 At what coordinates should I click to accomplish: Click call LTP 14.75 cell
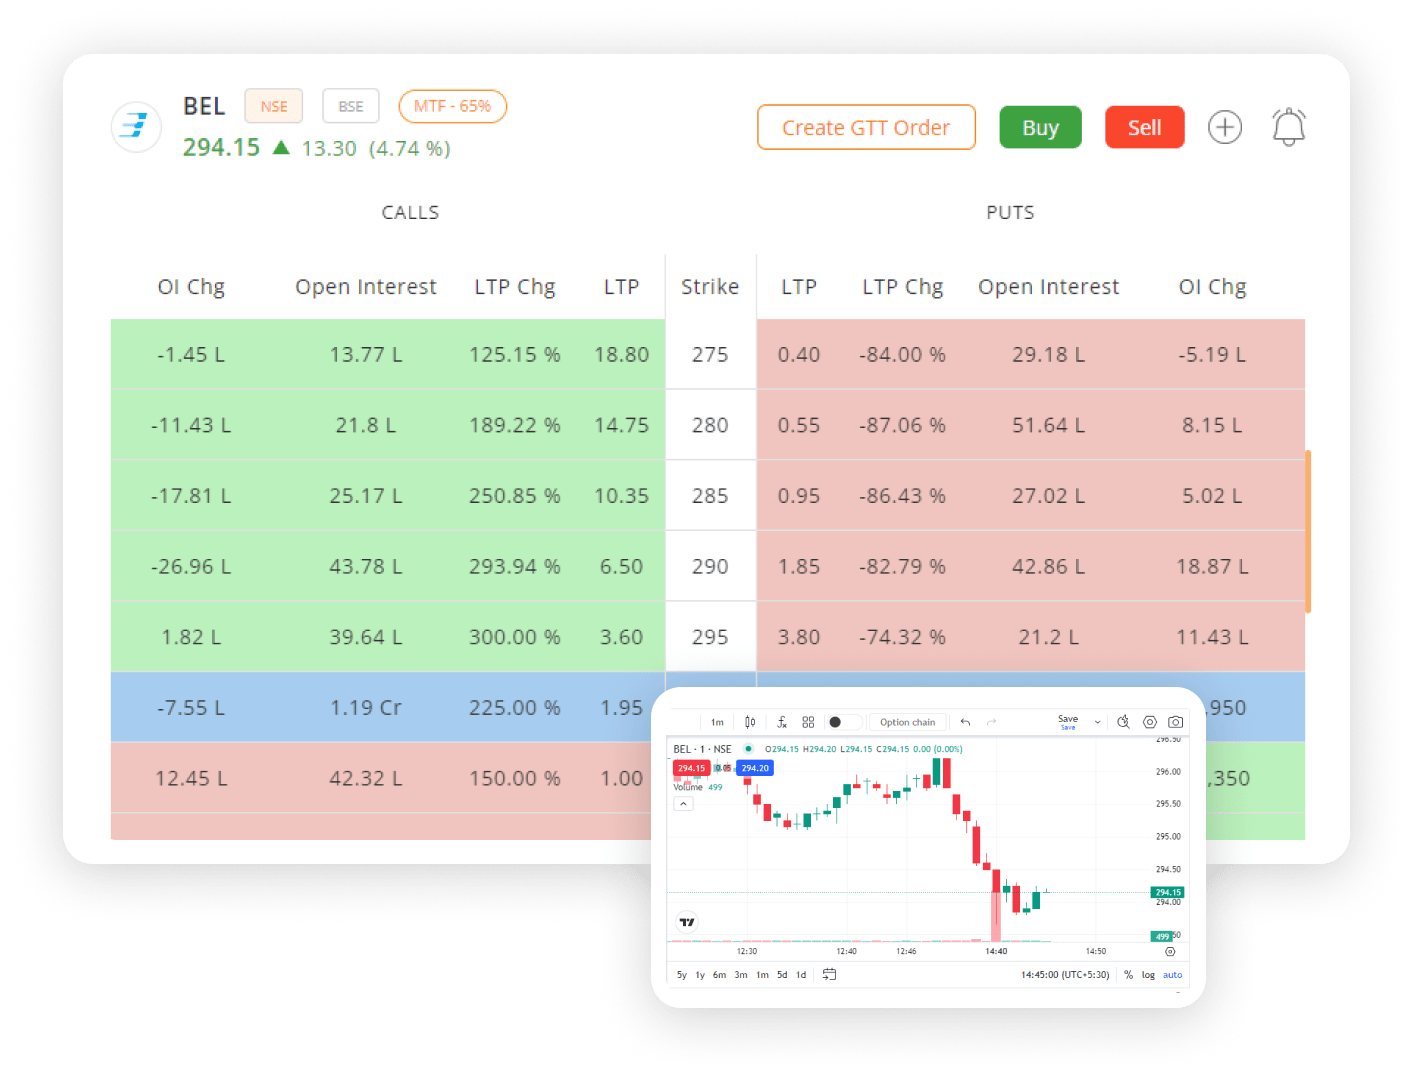tap(621, 425)
